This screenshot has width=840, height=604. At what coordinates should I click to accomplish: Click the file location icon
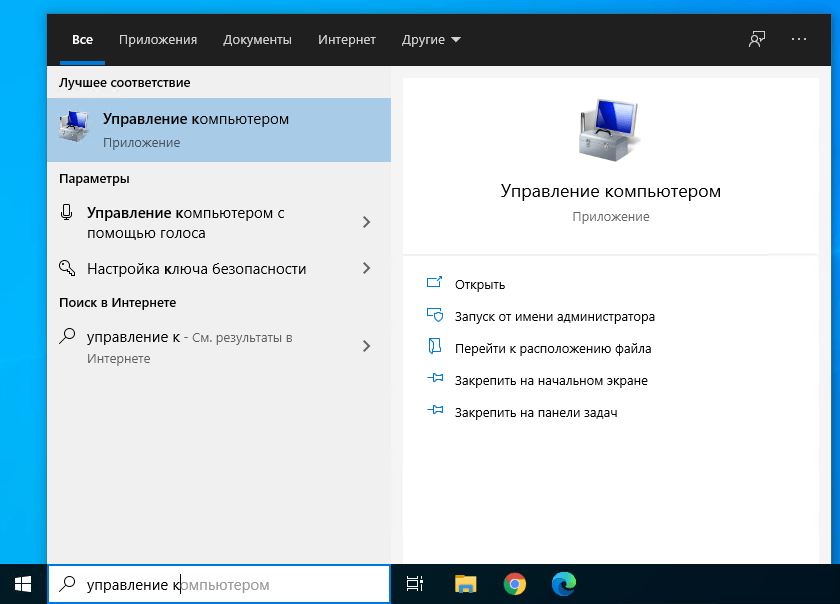[434, 346]
